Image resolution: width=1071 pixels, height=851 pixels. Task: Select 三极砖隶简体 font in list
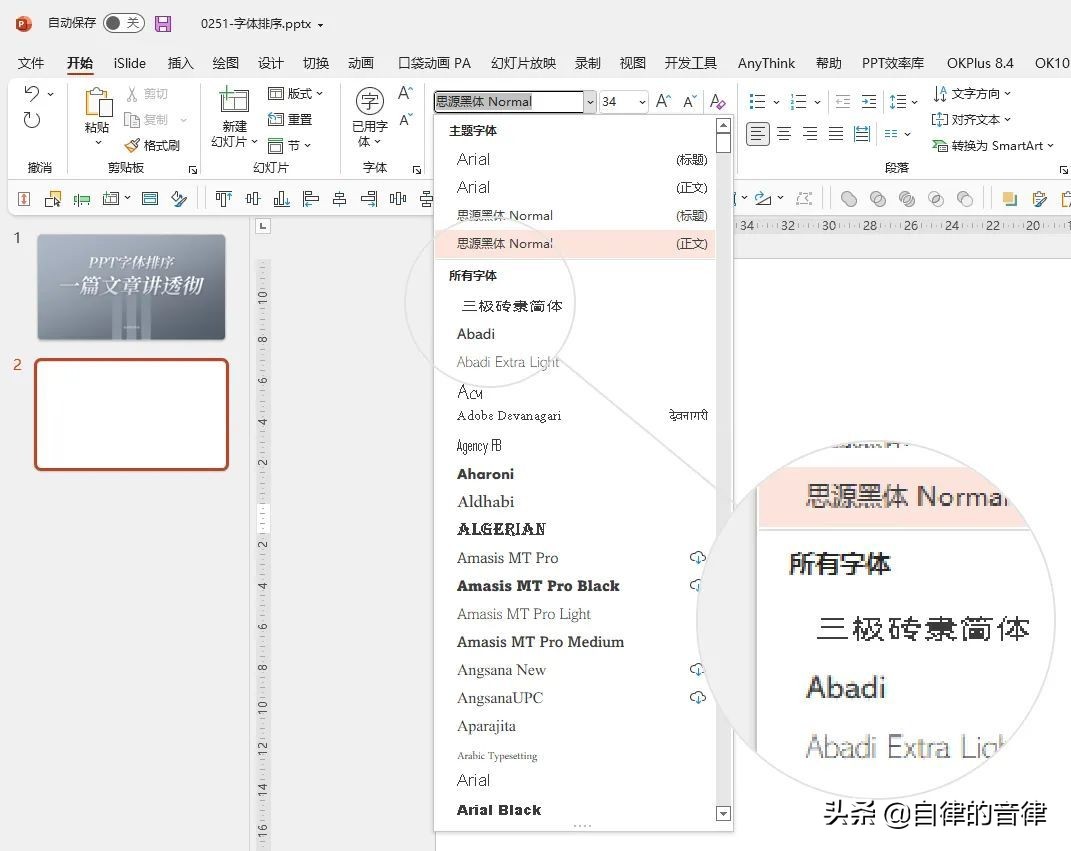click(575, 306)
